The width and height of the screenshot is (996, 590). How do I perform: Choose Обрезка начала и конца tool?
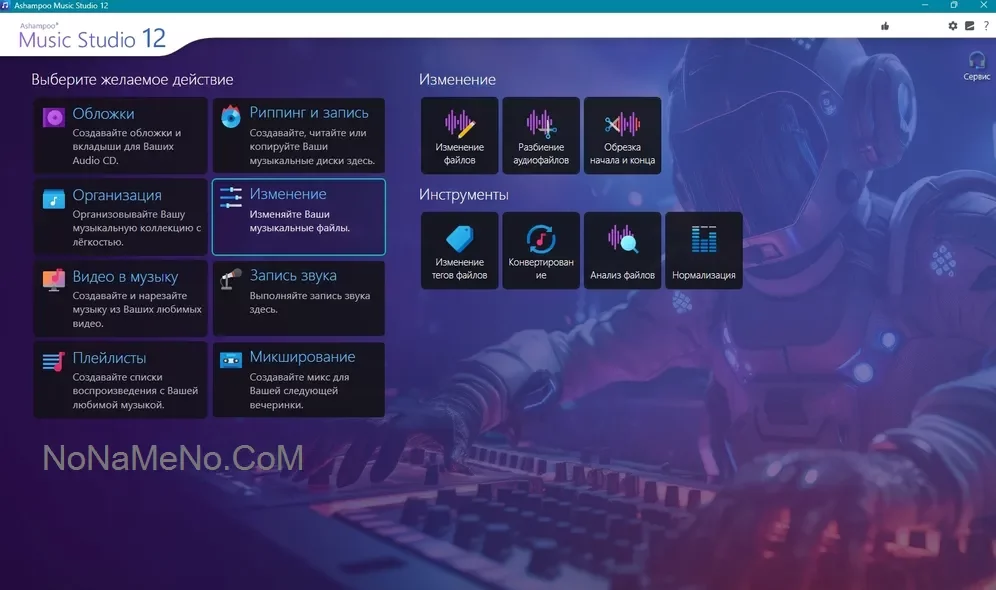pyautogui.click(x=622, y=135)
